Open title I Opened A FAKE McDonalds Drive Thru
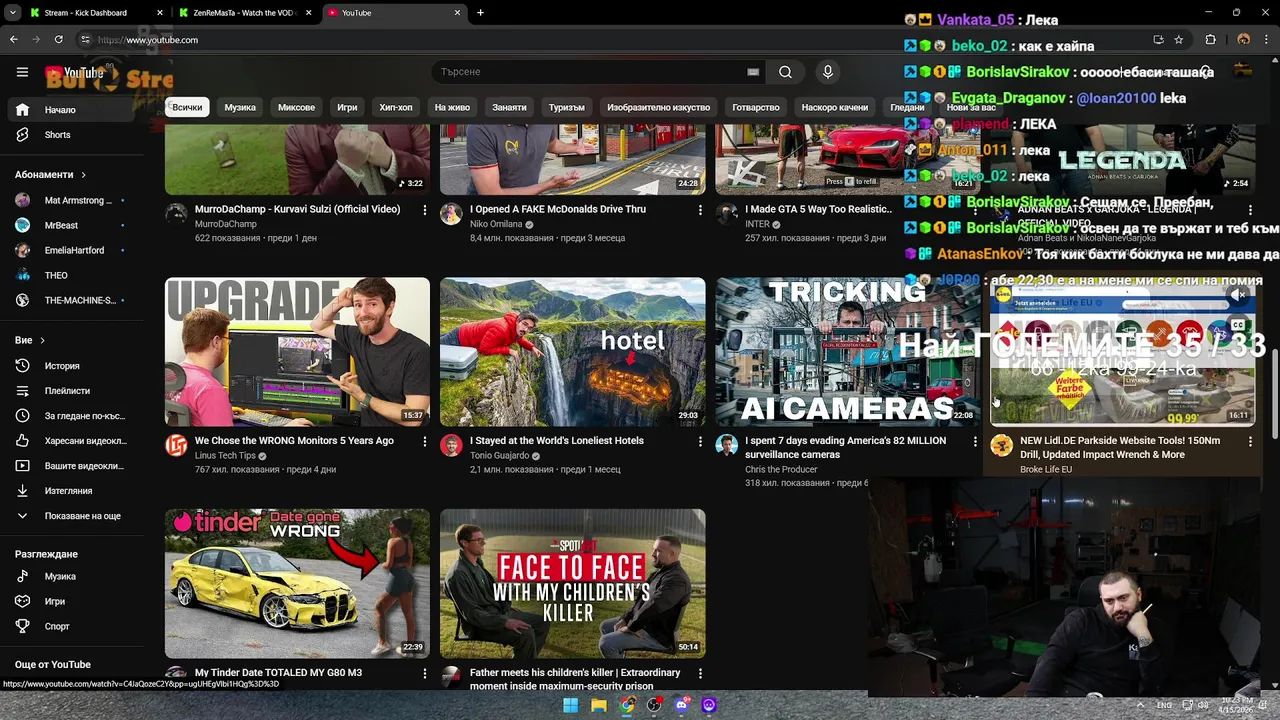Screen dimensions: 1280x720 point(558,210)
